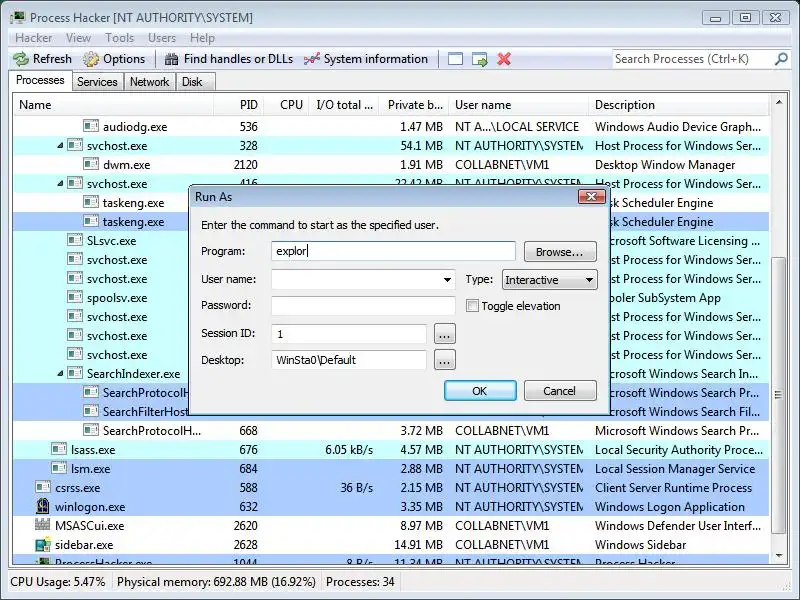Viewport: 800px width, 600px height.
Task: Click the CPU Usage status bar entry
Action: click(58, 582)
